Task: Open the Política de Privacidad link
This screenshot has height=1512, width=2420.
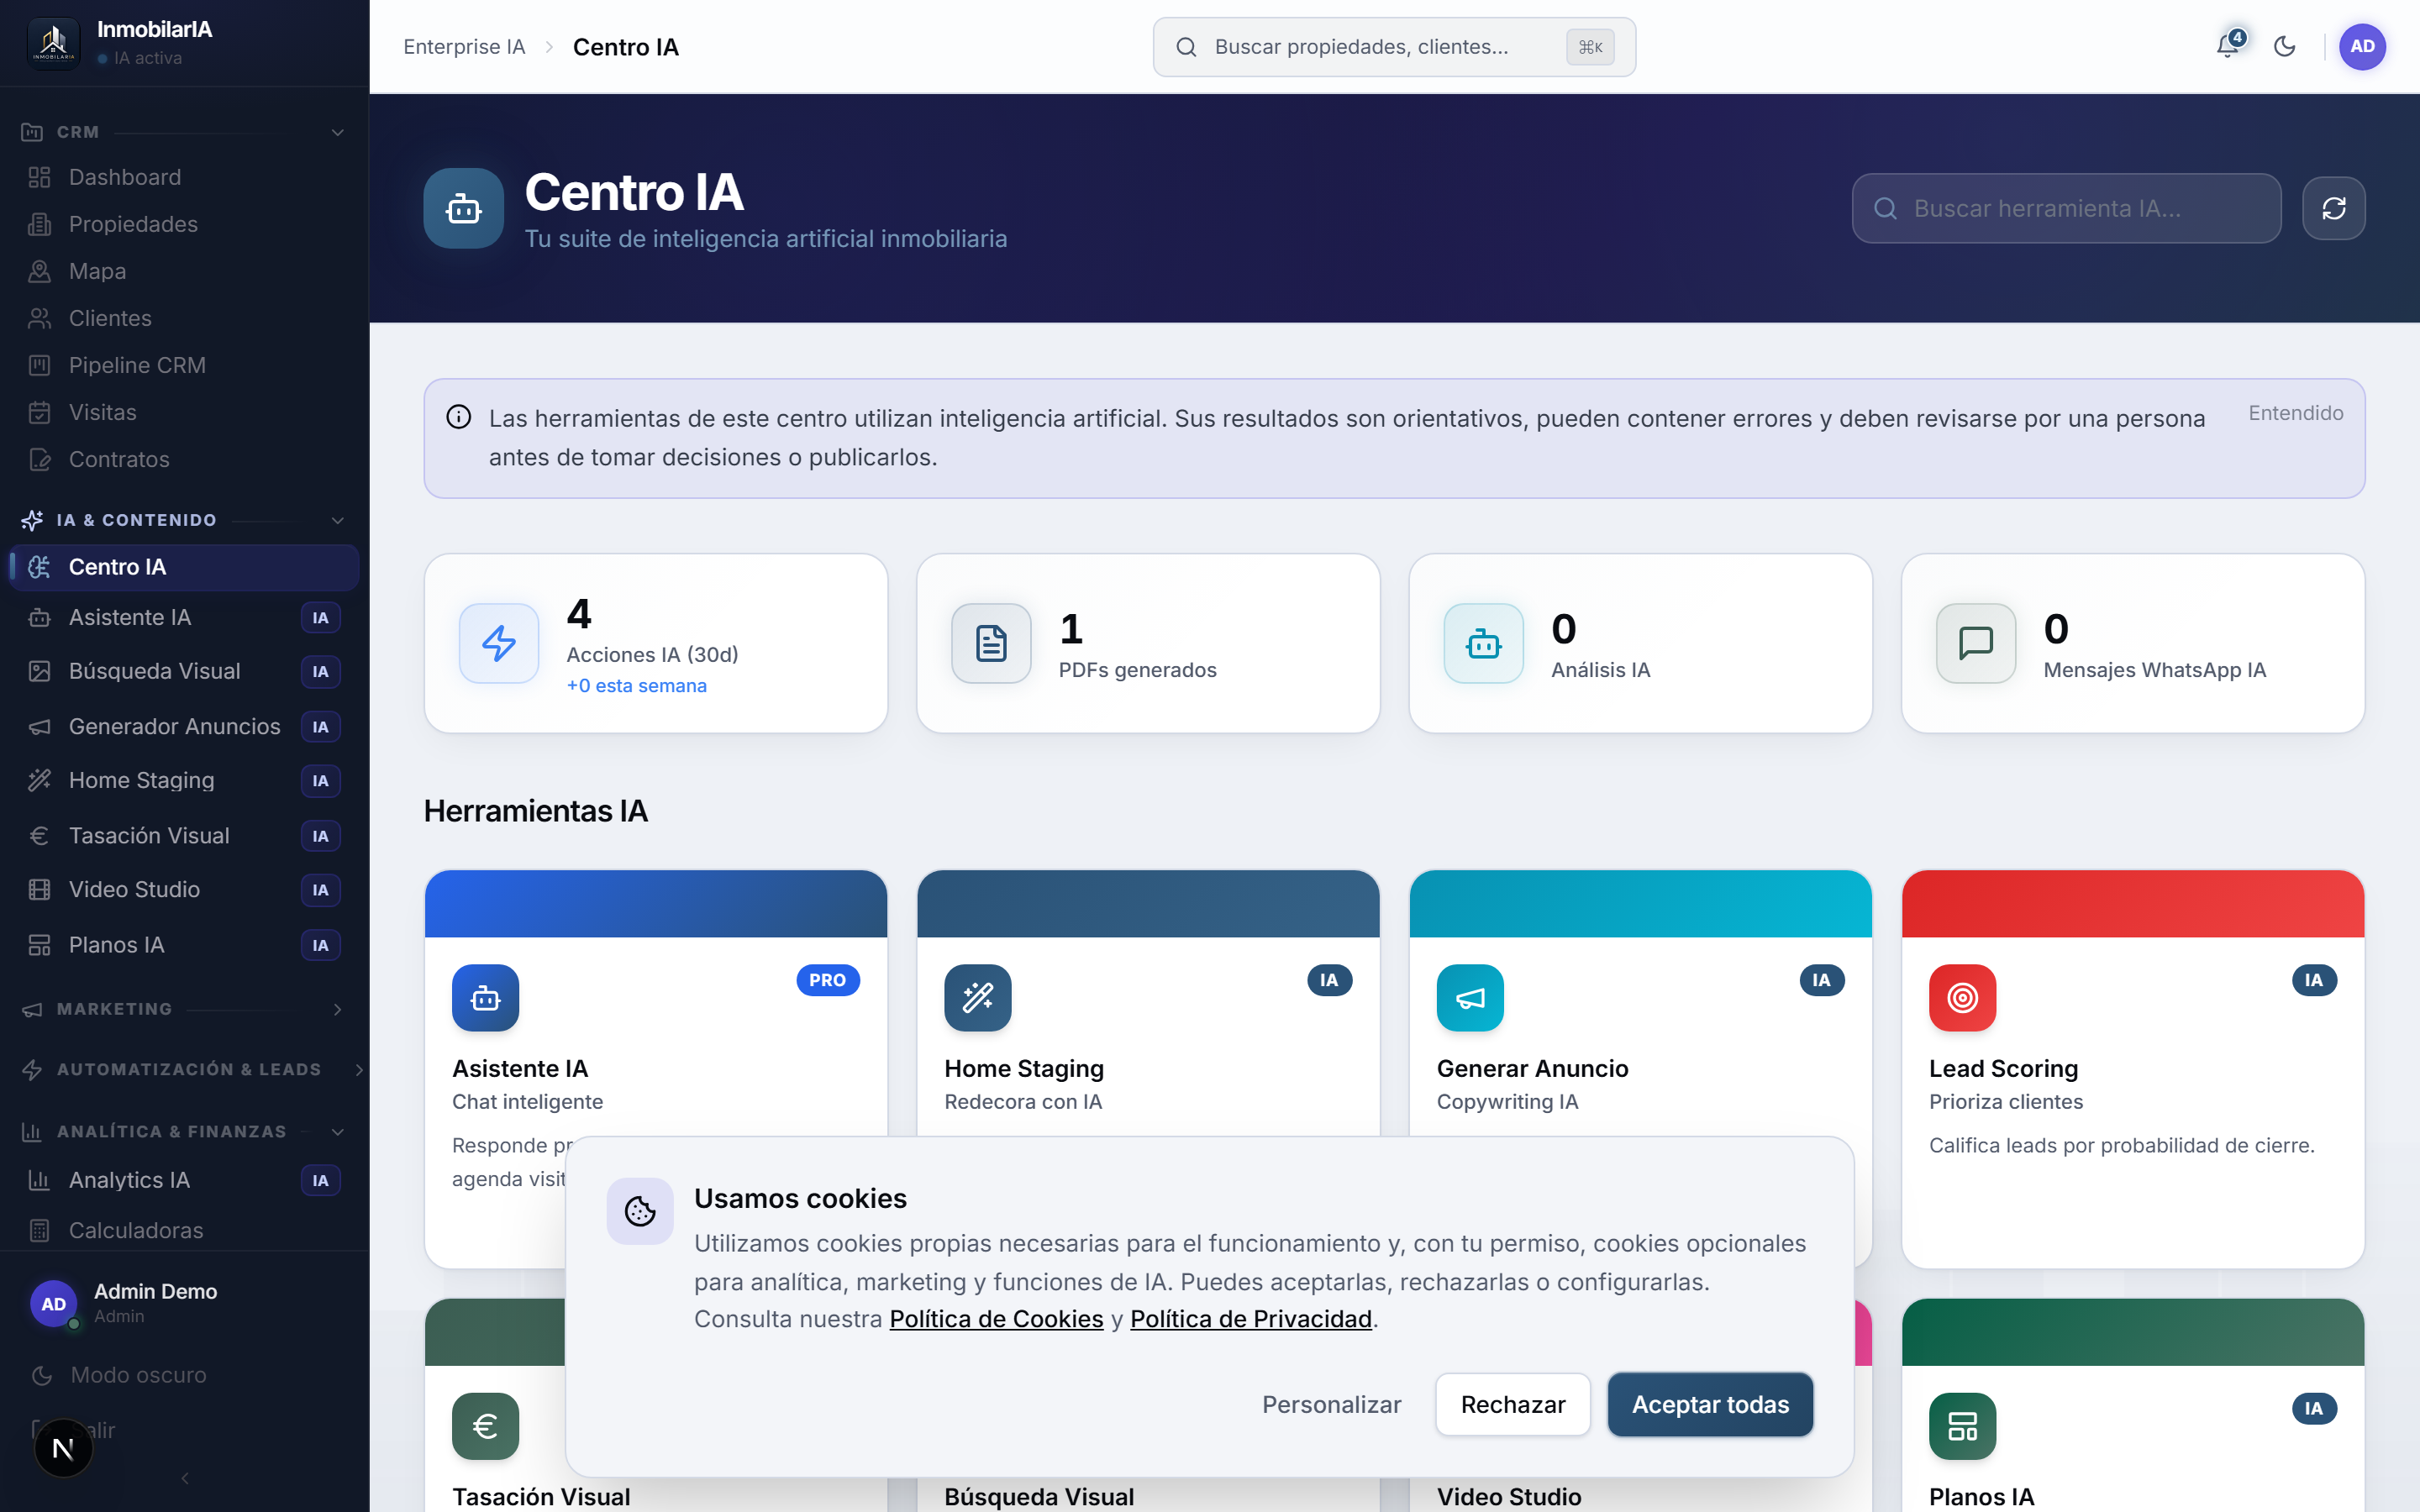Action: [1251, 1319]
